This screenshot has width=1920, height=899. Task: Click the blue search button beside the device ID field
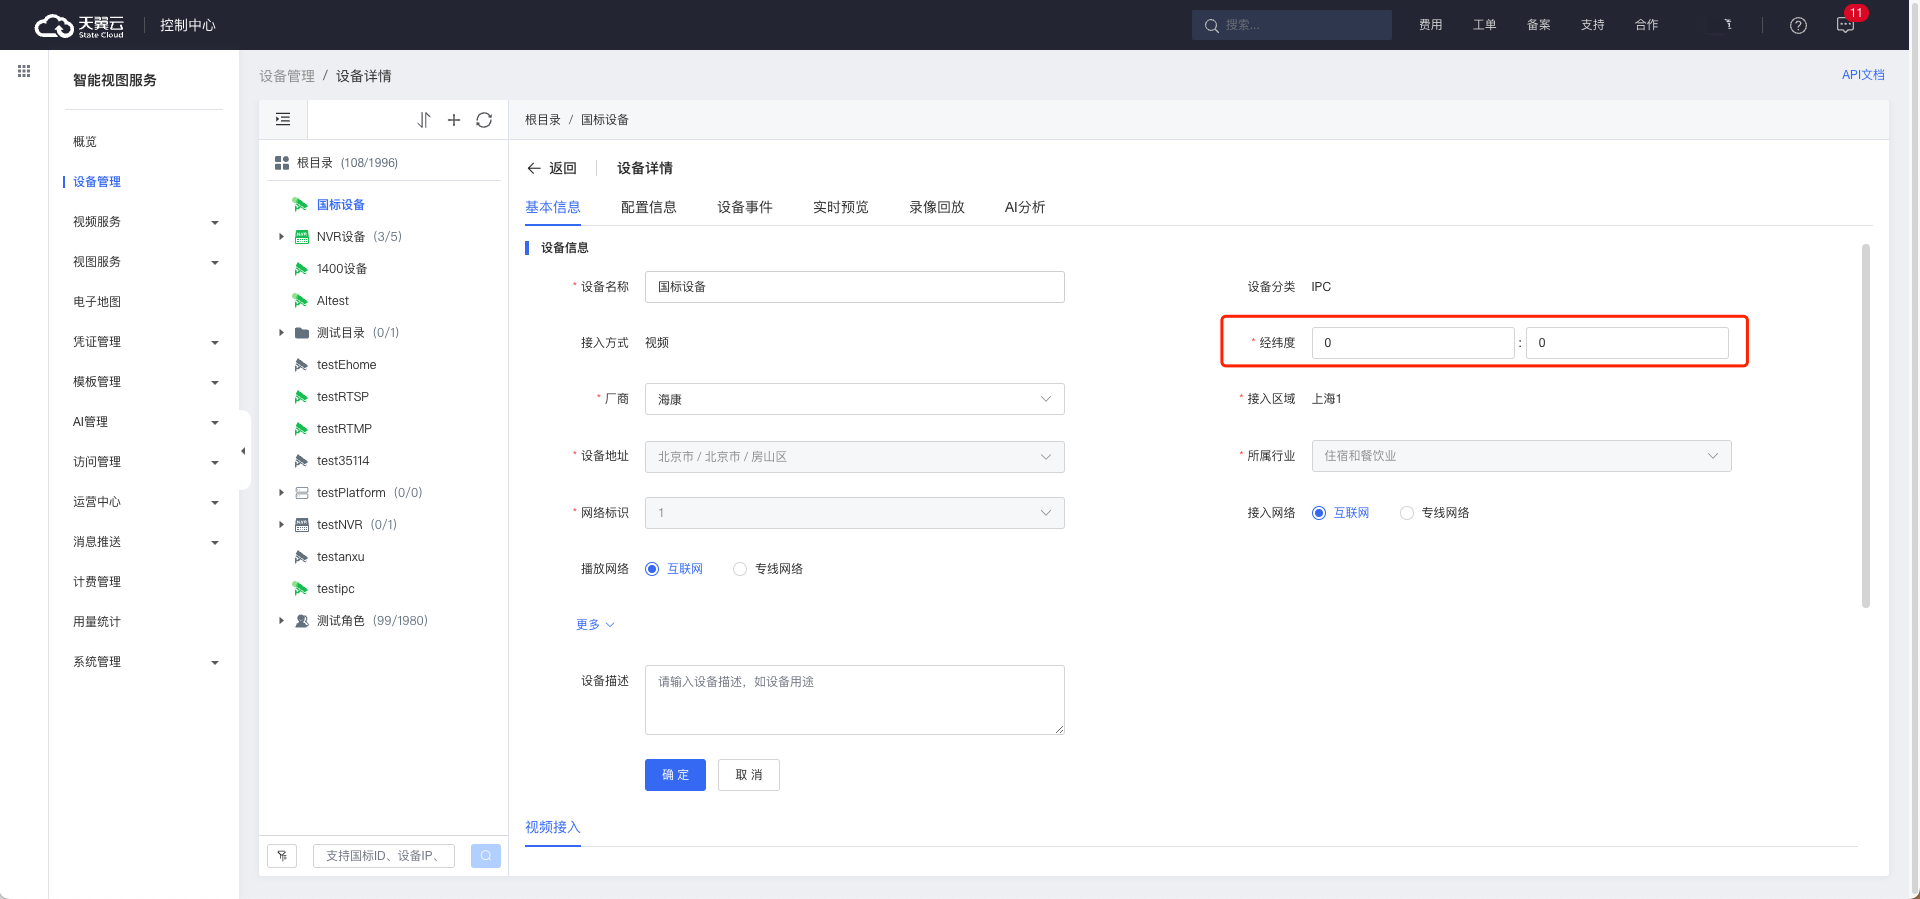[x=486, y=856]
